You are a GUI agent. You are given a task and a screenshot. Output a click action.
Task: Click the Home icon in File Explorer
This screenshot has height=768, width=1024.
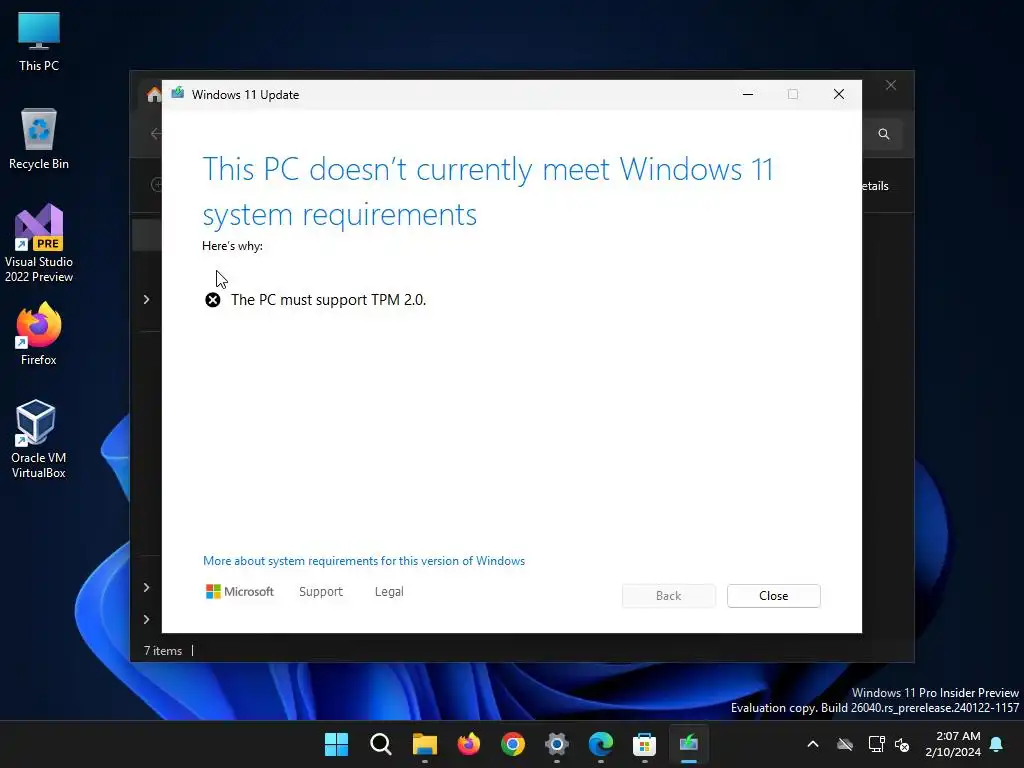pyautogui.click(x=154, y=95)
